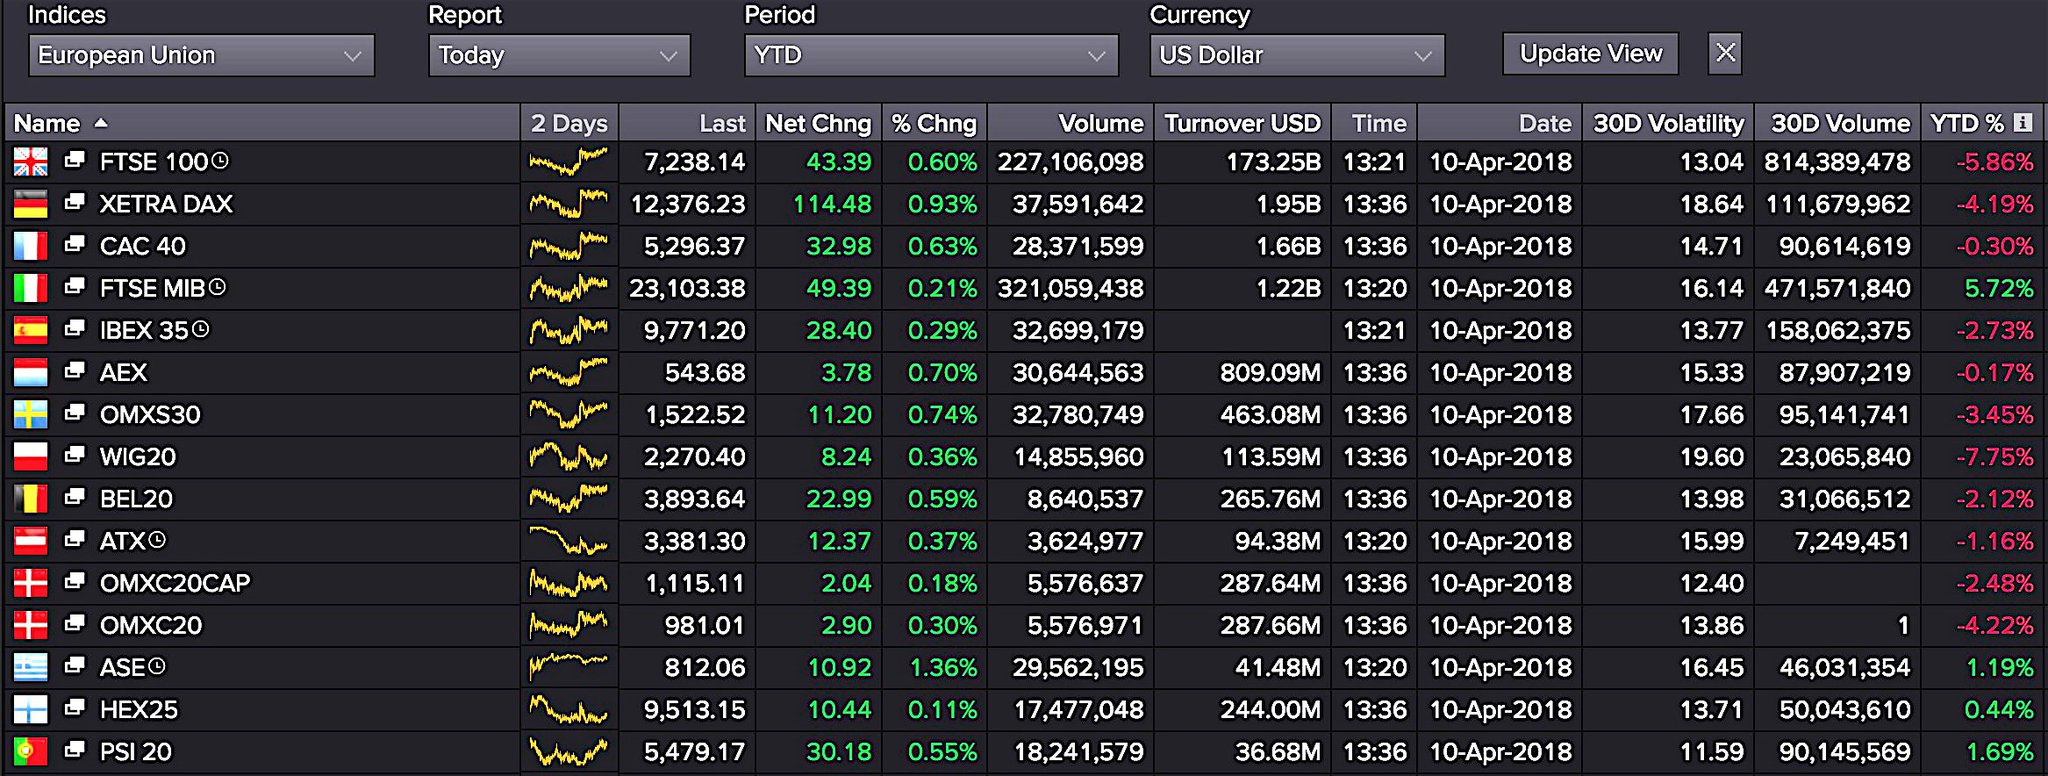Sort by the Turnover USD column header
The image size is (2048, 776).
pyautogui.click(x=1242, y=123)
